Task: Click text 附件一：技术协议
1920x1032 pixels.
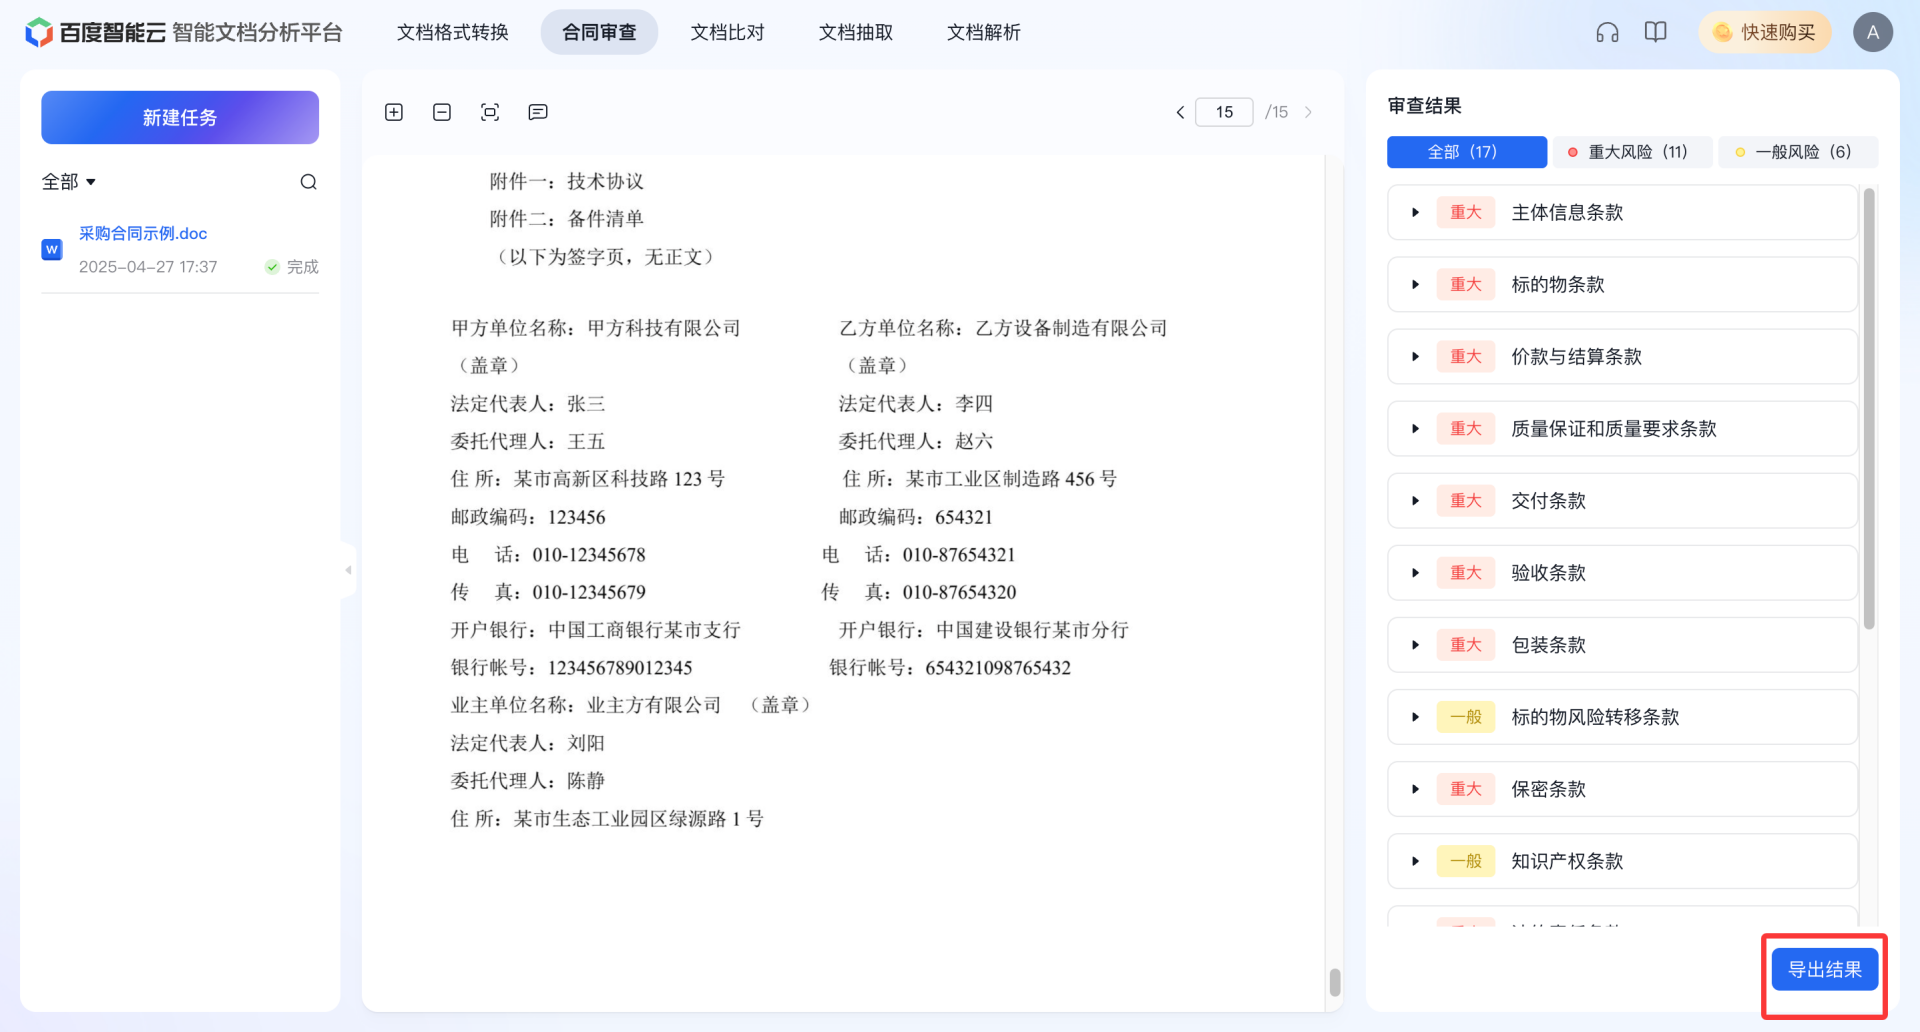Action: click(567, 181)
